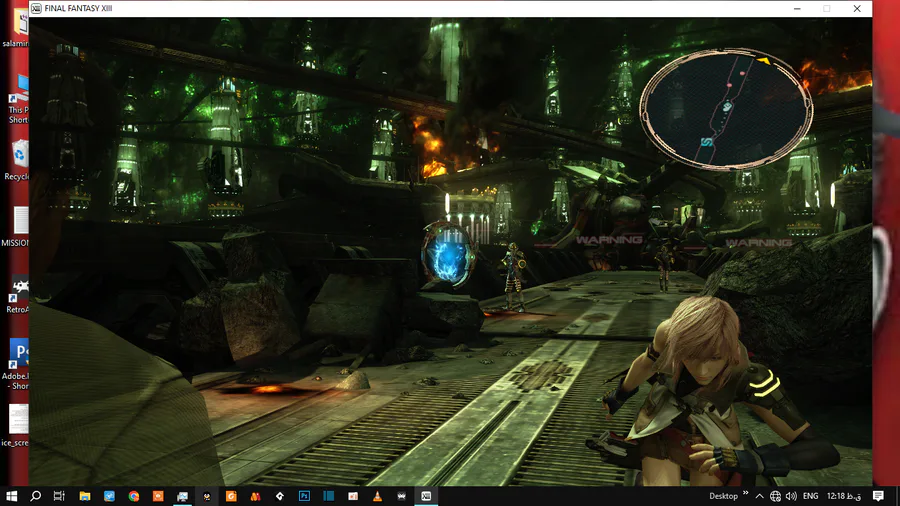This screenshot has height=506, width=900.
Task: Open File Explorer from the taskbar
Action: tap(84, 496)
